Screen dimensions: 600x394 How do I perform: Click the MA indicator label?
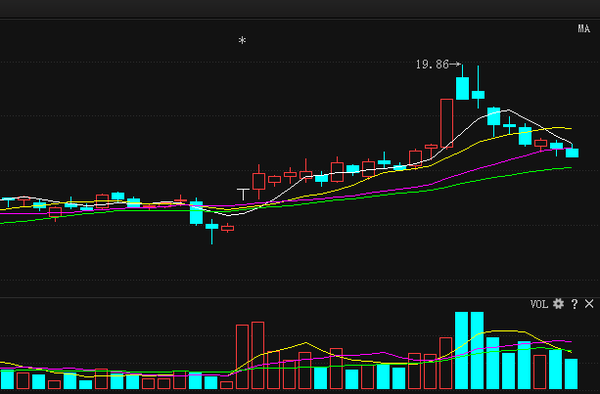pos(584,29)
